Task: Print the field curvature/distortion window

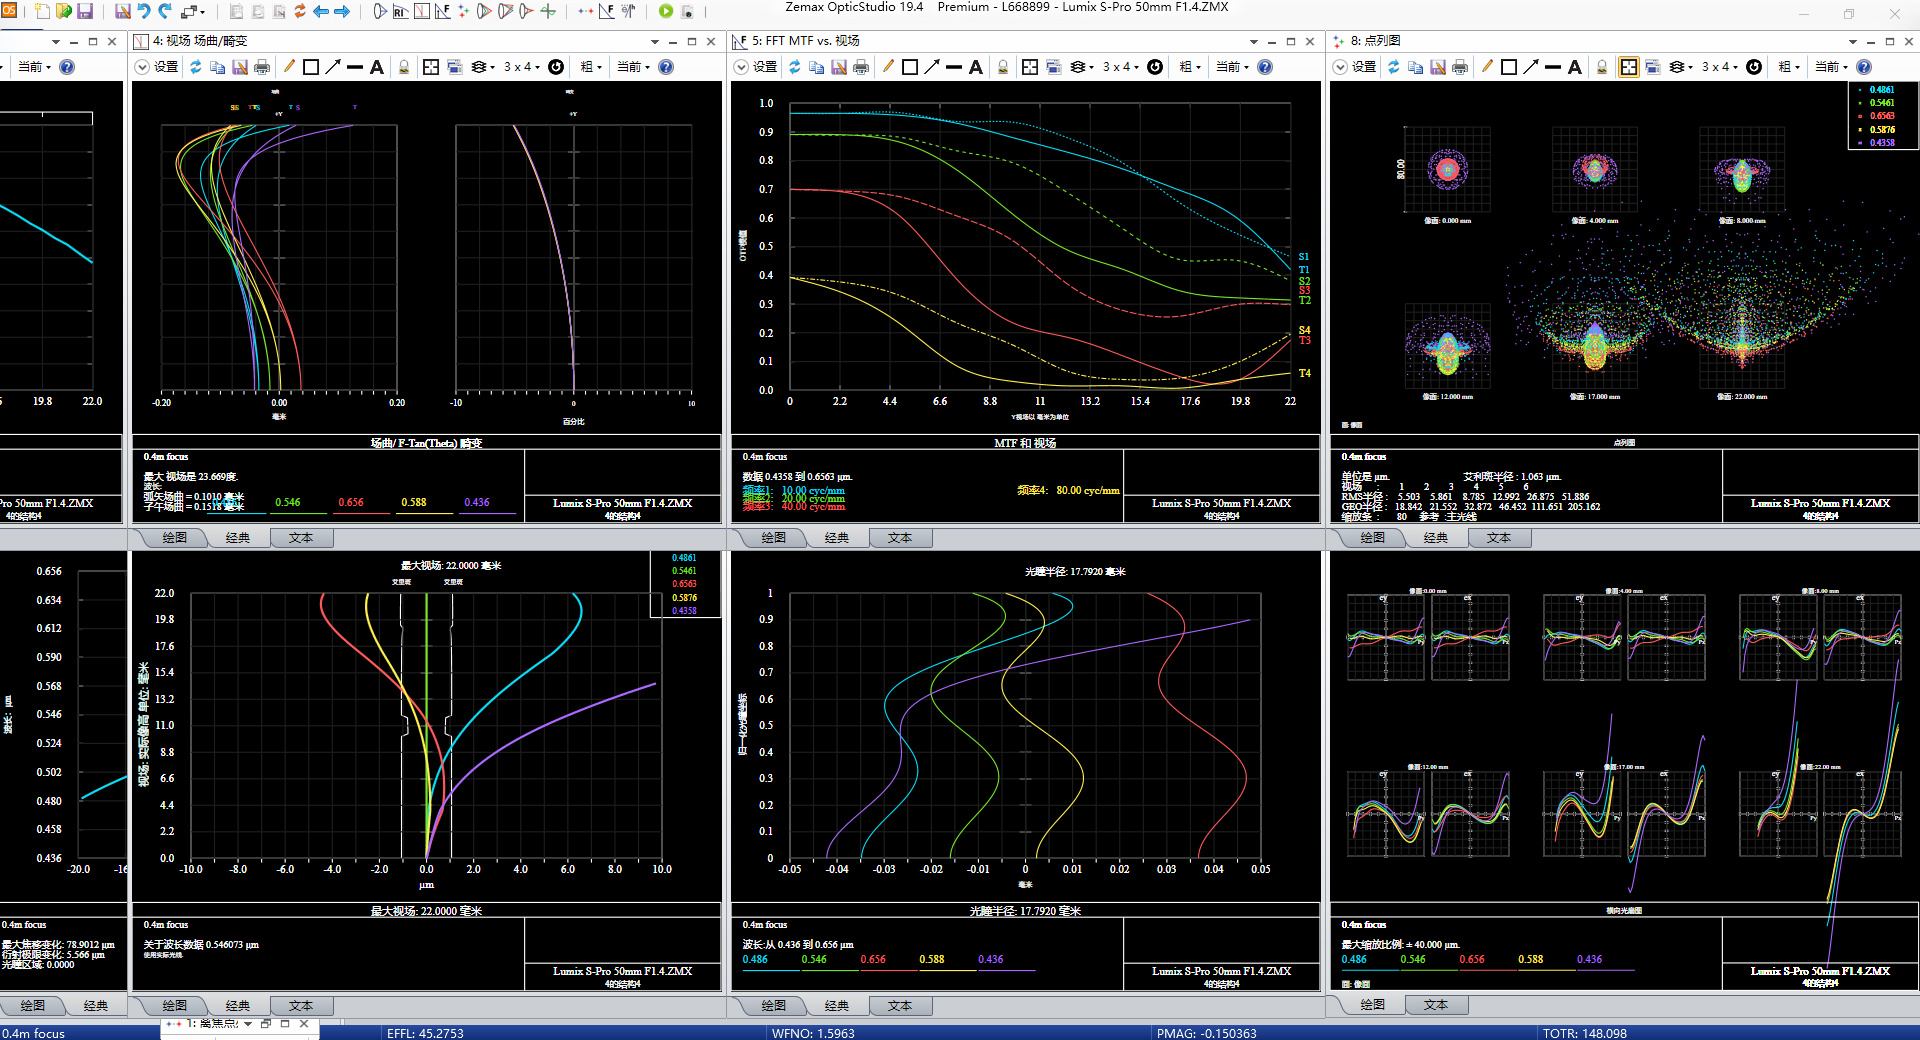Action: (262, 67)
